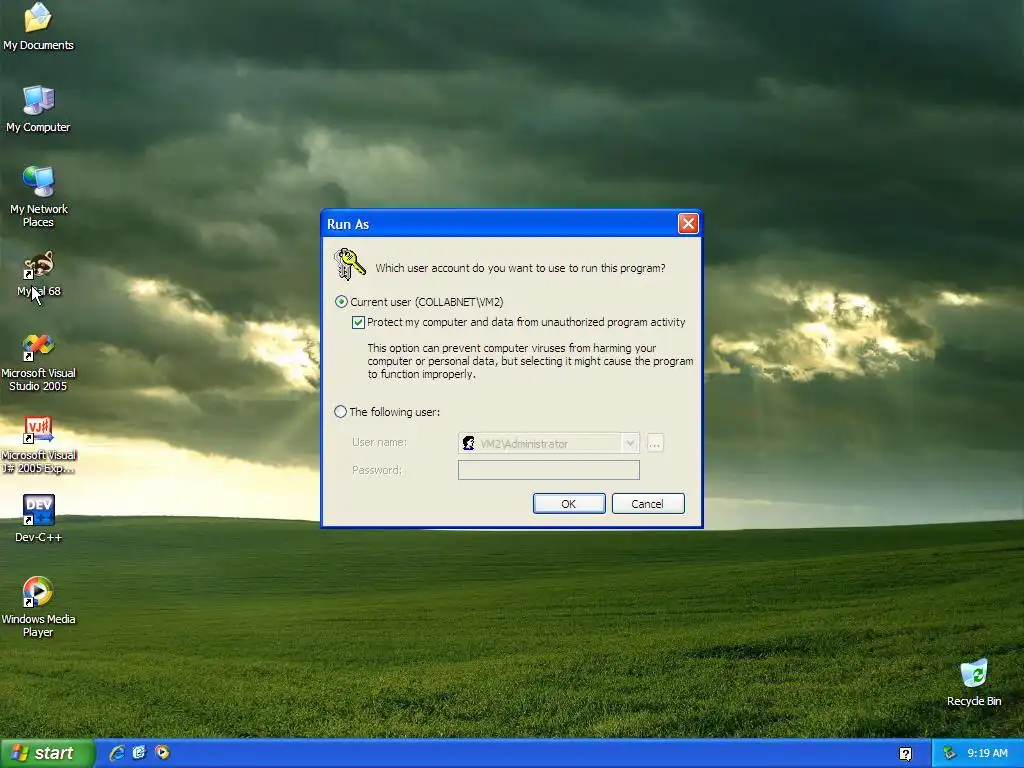The height and width of the screenshot is (768, 1024).
Task: Click the Outlook Express Quick Launch icon
Action: click(139, 753)
